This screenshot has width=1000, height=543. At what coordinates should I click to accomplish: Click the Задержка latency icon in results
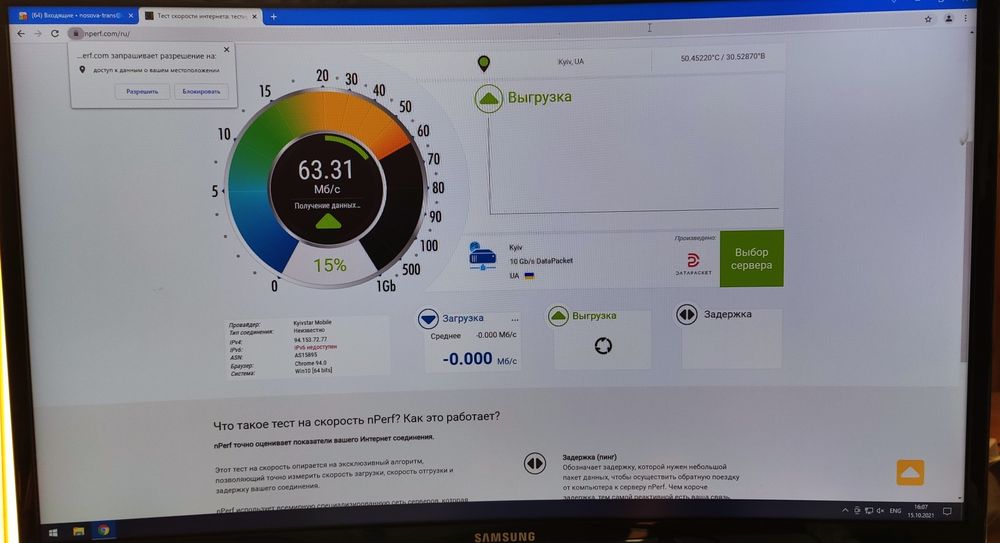(686, 314)
